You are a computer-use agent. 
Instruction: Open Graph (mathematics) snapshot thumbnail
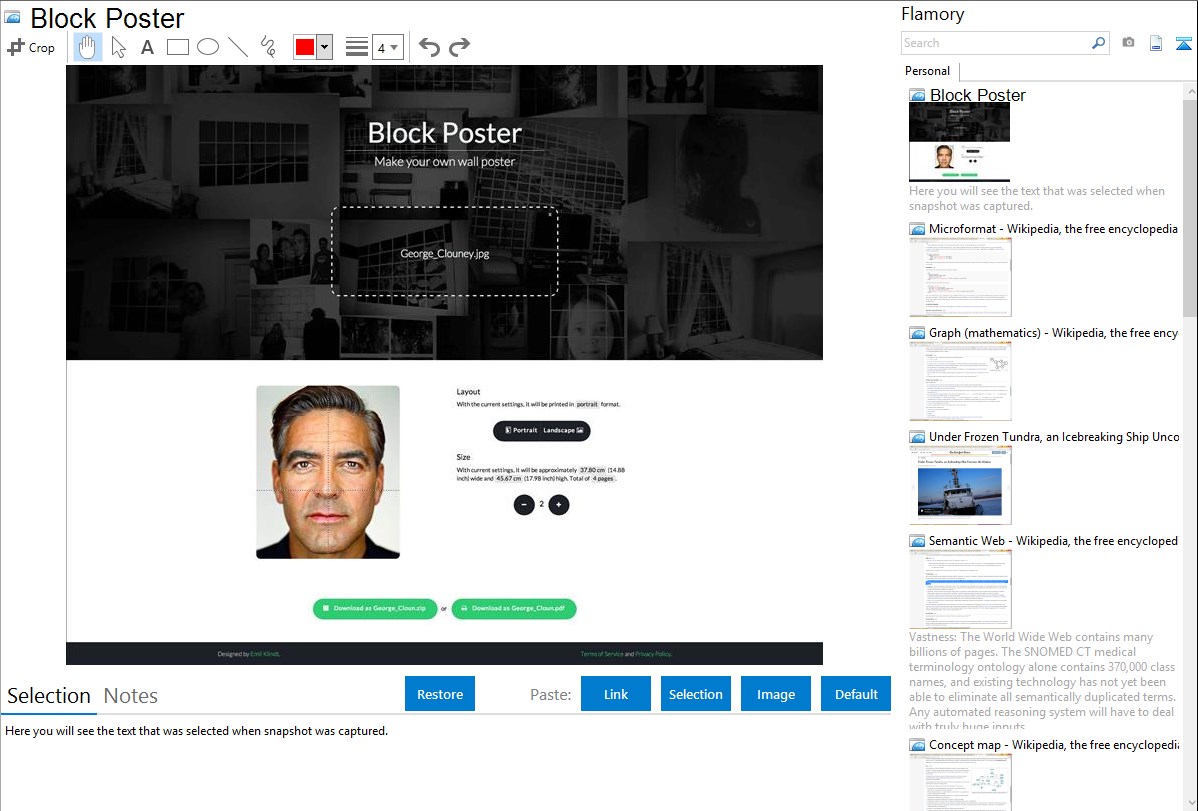(x=960, y=381)
